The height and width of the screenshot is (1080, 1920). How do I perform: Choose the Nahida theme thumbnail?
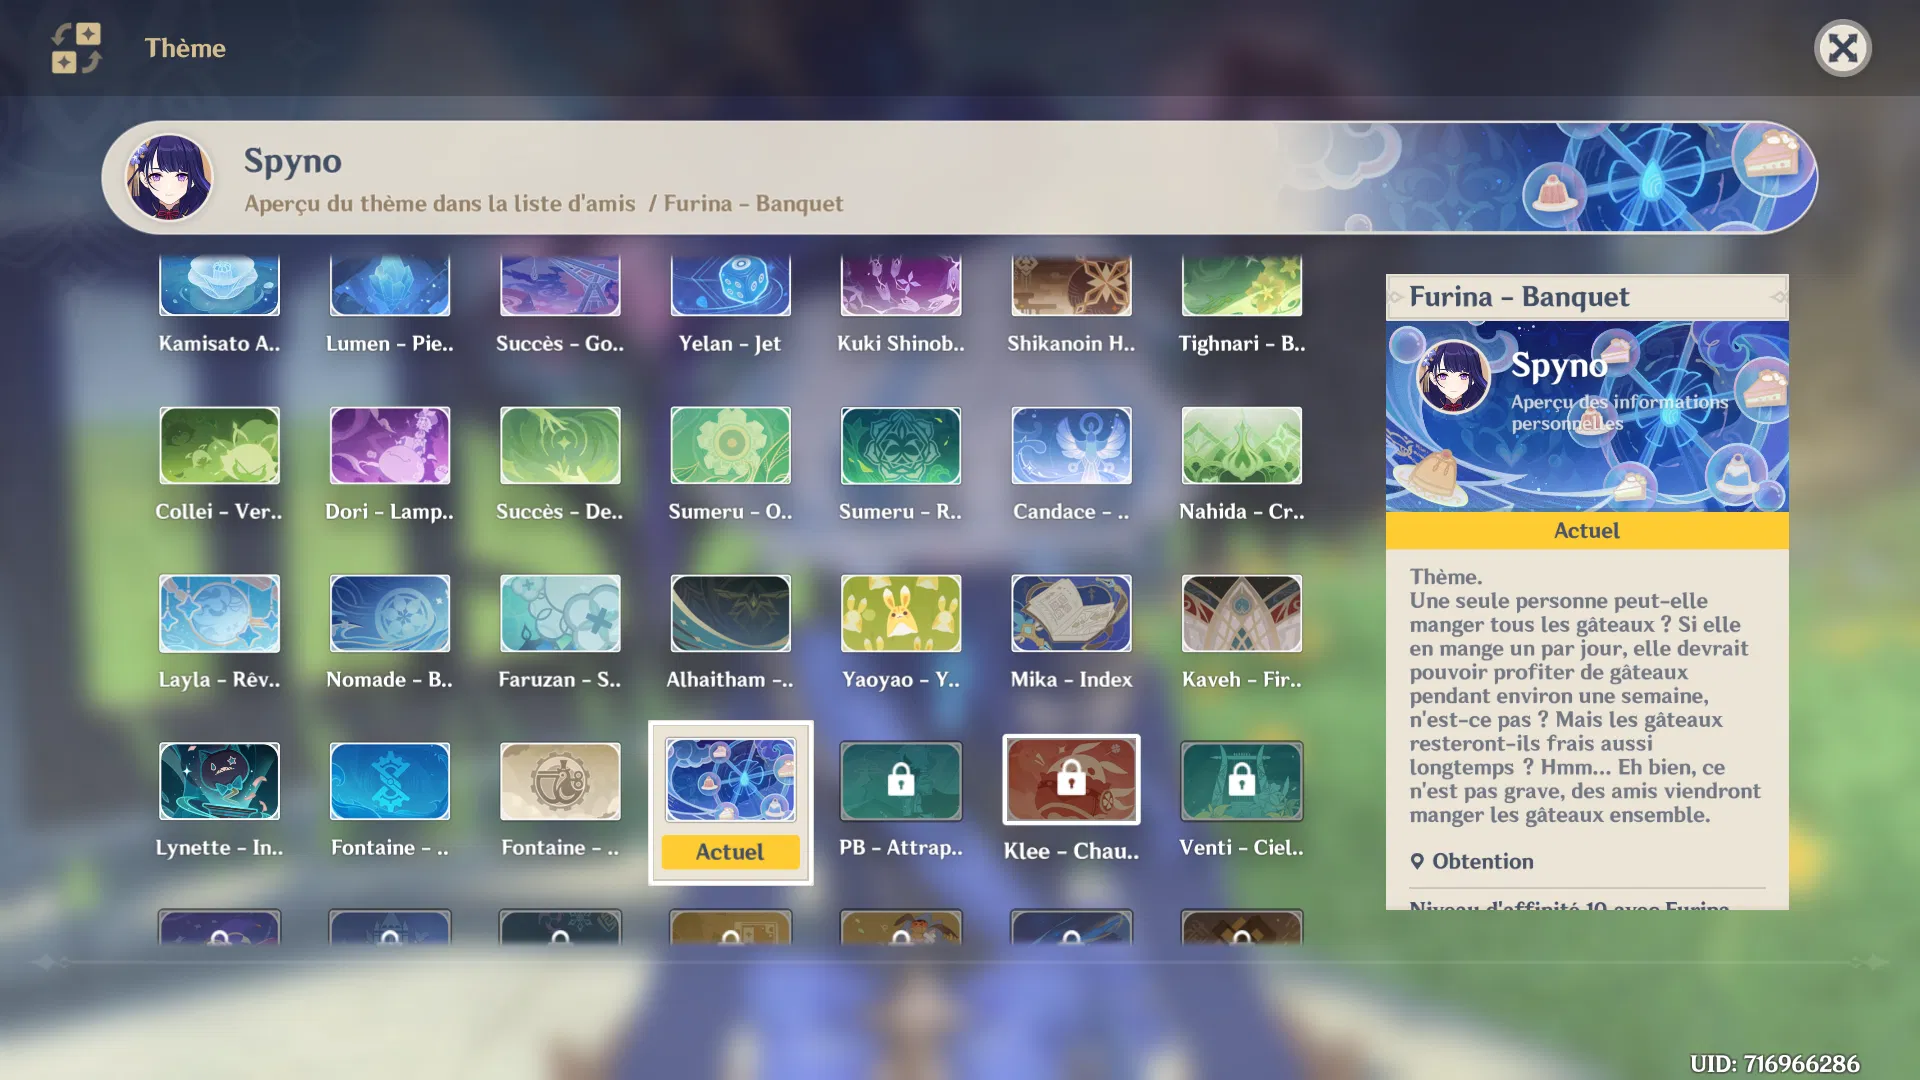1241,445
